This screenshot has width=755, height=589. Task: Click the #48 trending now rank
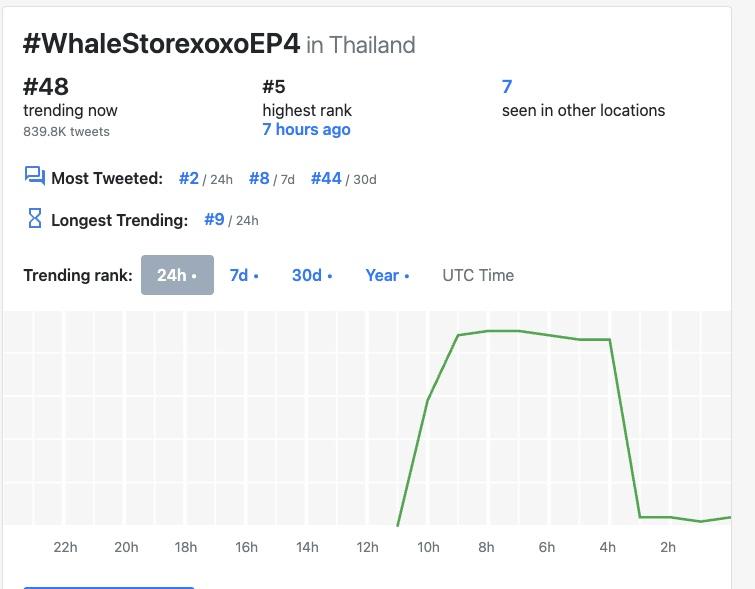tap(46, 87)
